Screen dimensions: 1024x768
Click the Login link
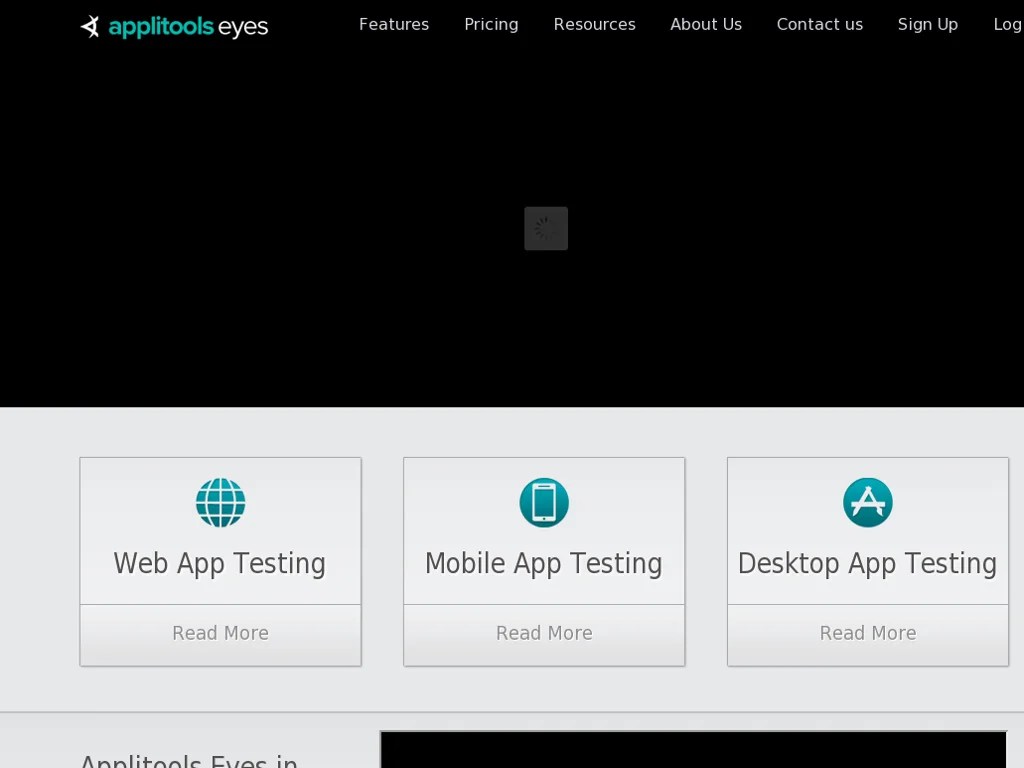(1008, 24)
